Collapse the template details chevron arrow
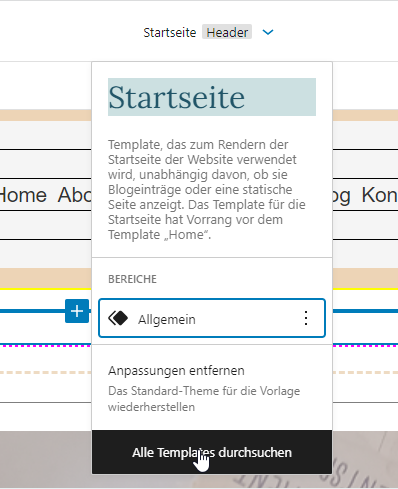Viewport: 398px width, 489px height. tap(268, 32)
